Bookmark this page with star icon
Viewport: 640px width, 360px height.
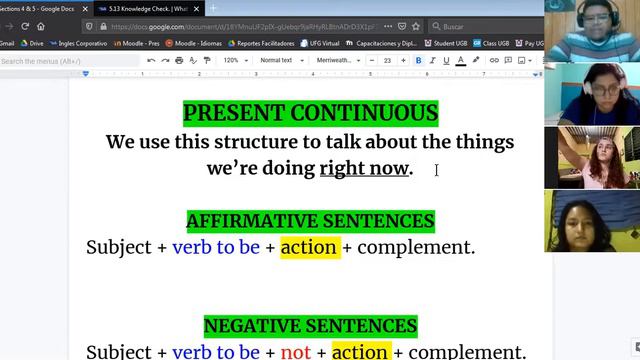coord(416,27)
